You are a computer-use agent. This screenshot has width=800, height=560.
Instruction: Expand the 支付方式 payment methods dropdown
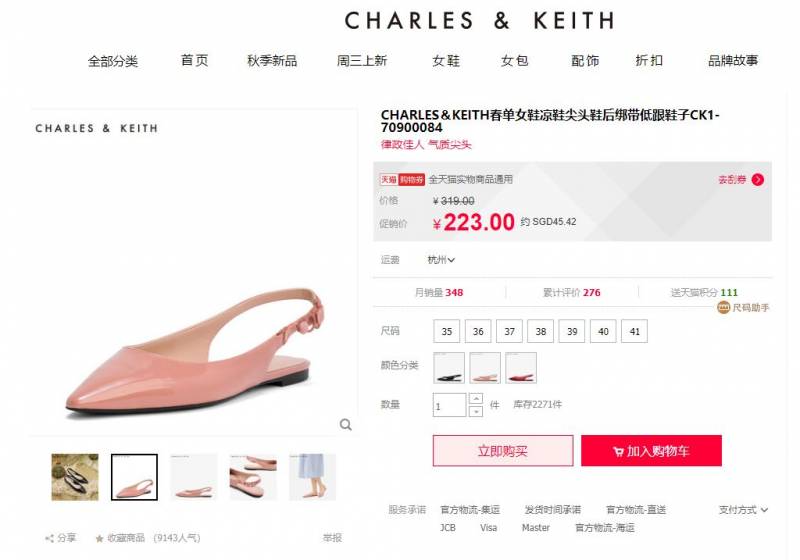(743, 510)
